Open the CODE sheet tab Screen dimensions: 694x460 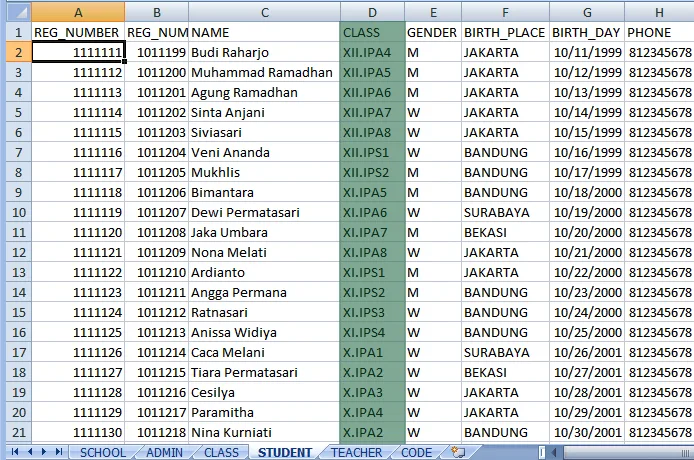[x=416, y=452]
